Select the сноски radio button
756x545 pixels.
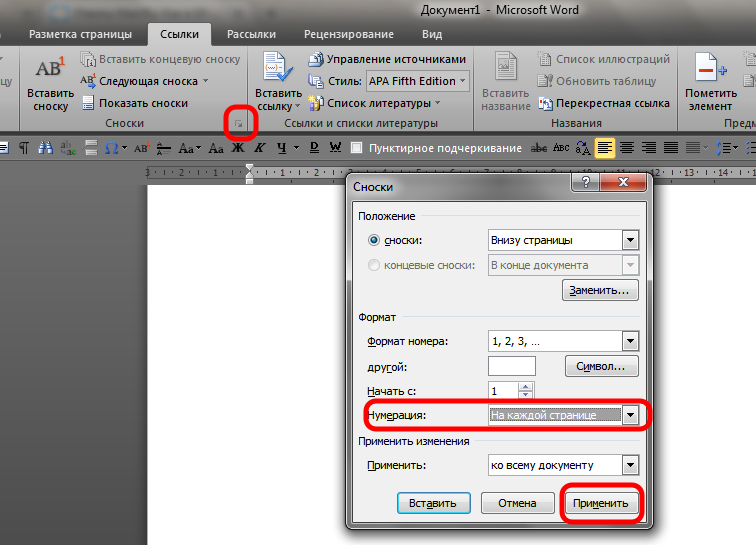(374, 240)
